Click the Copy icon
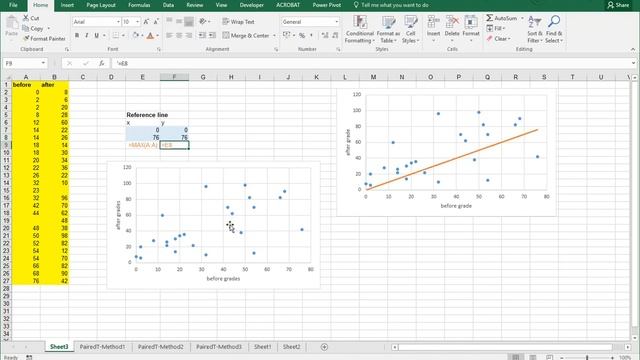The width and height of the screenshot is (640, 360). coord(26,29)
